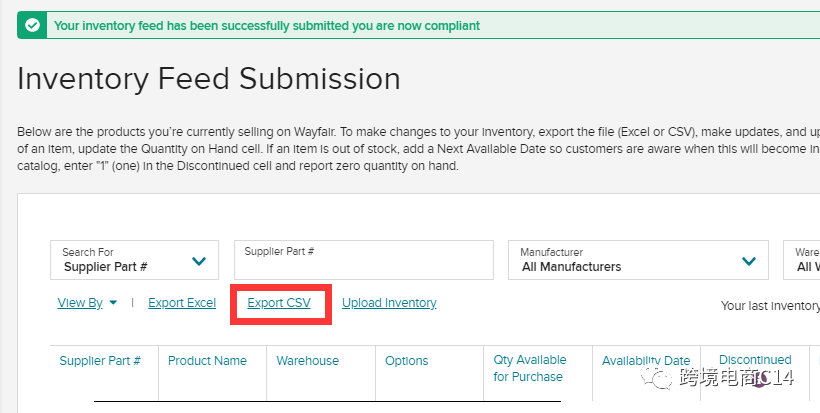Click the Warehouse column header

click(x=308, y=360)
